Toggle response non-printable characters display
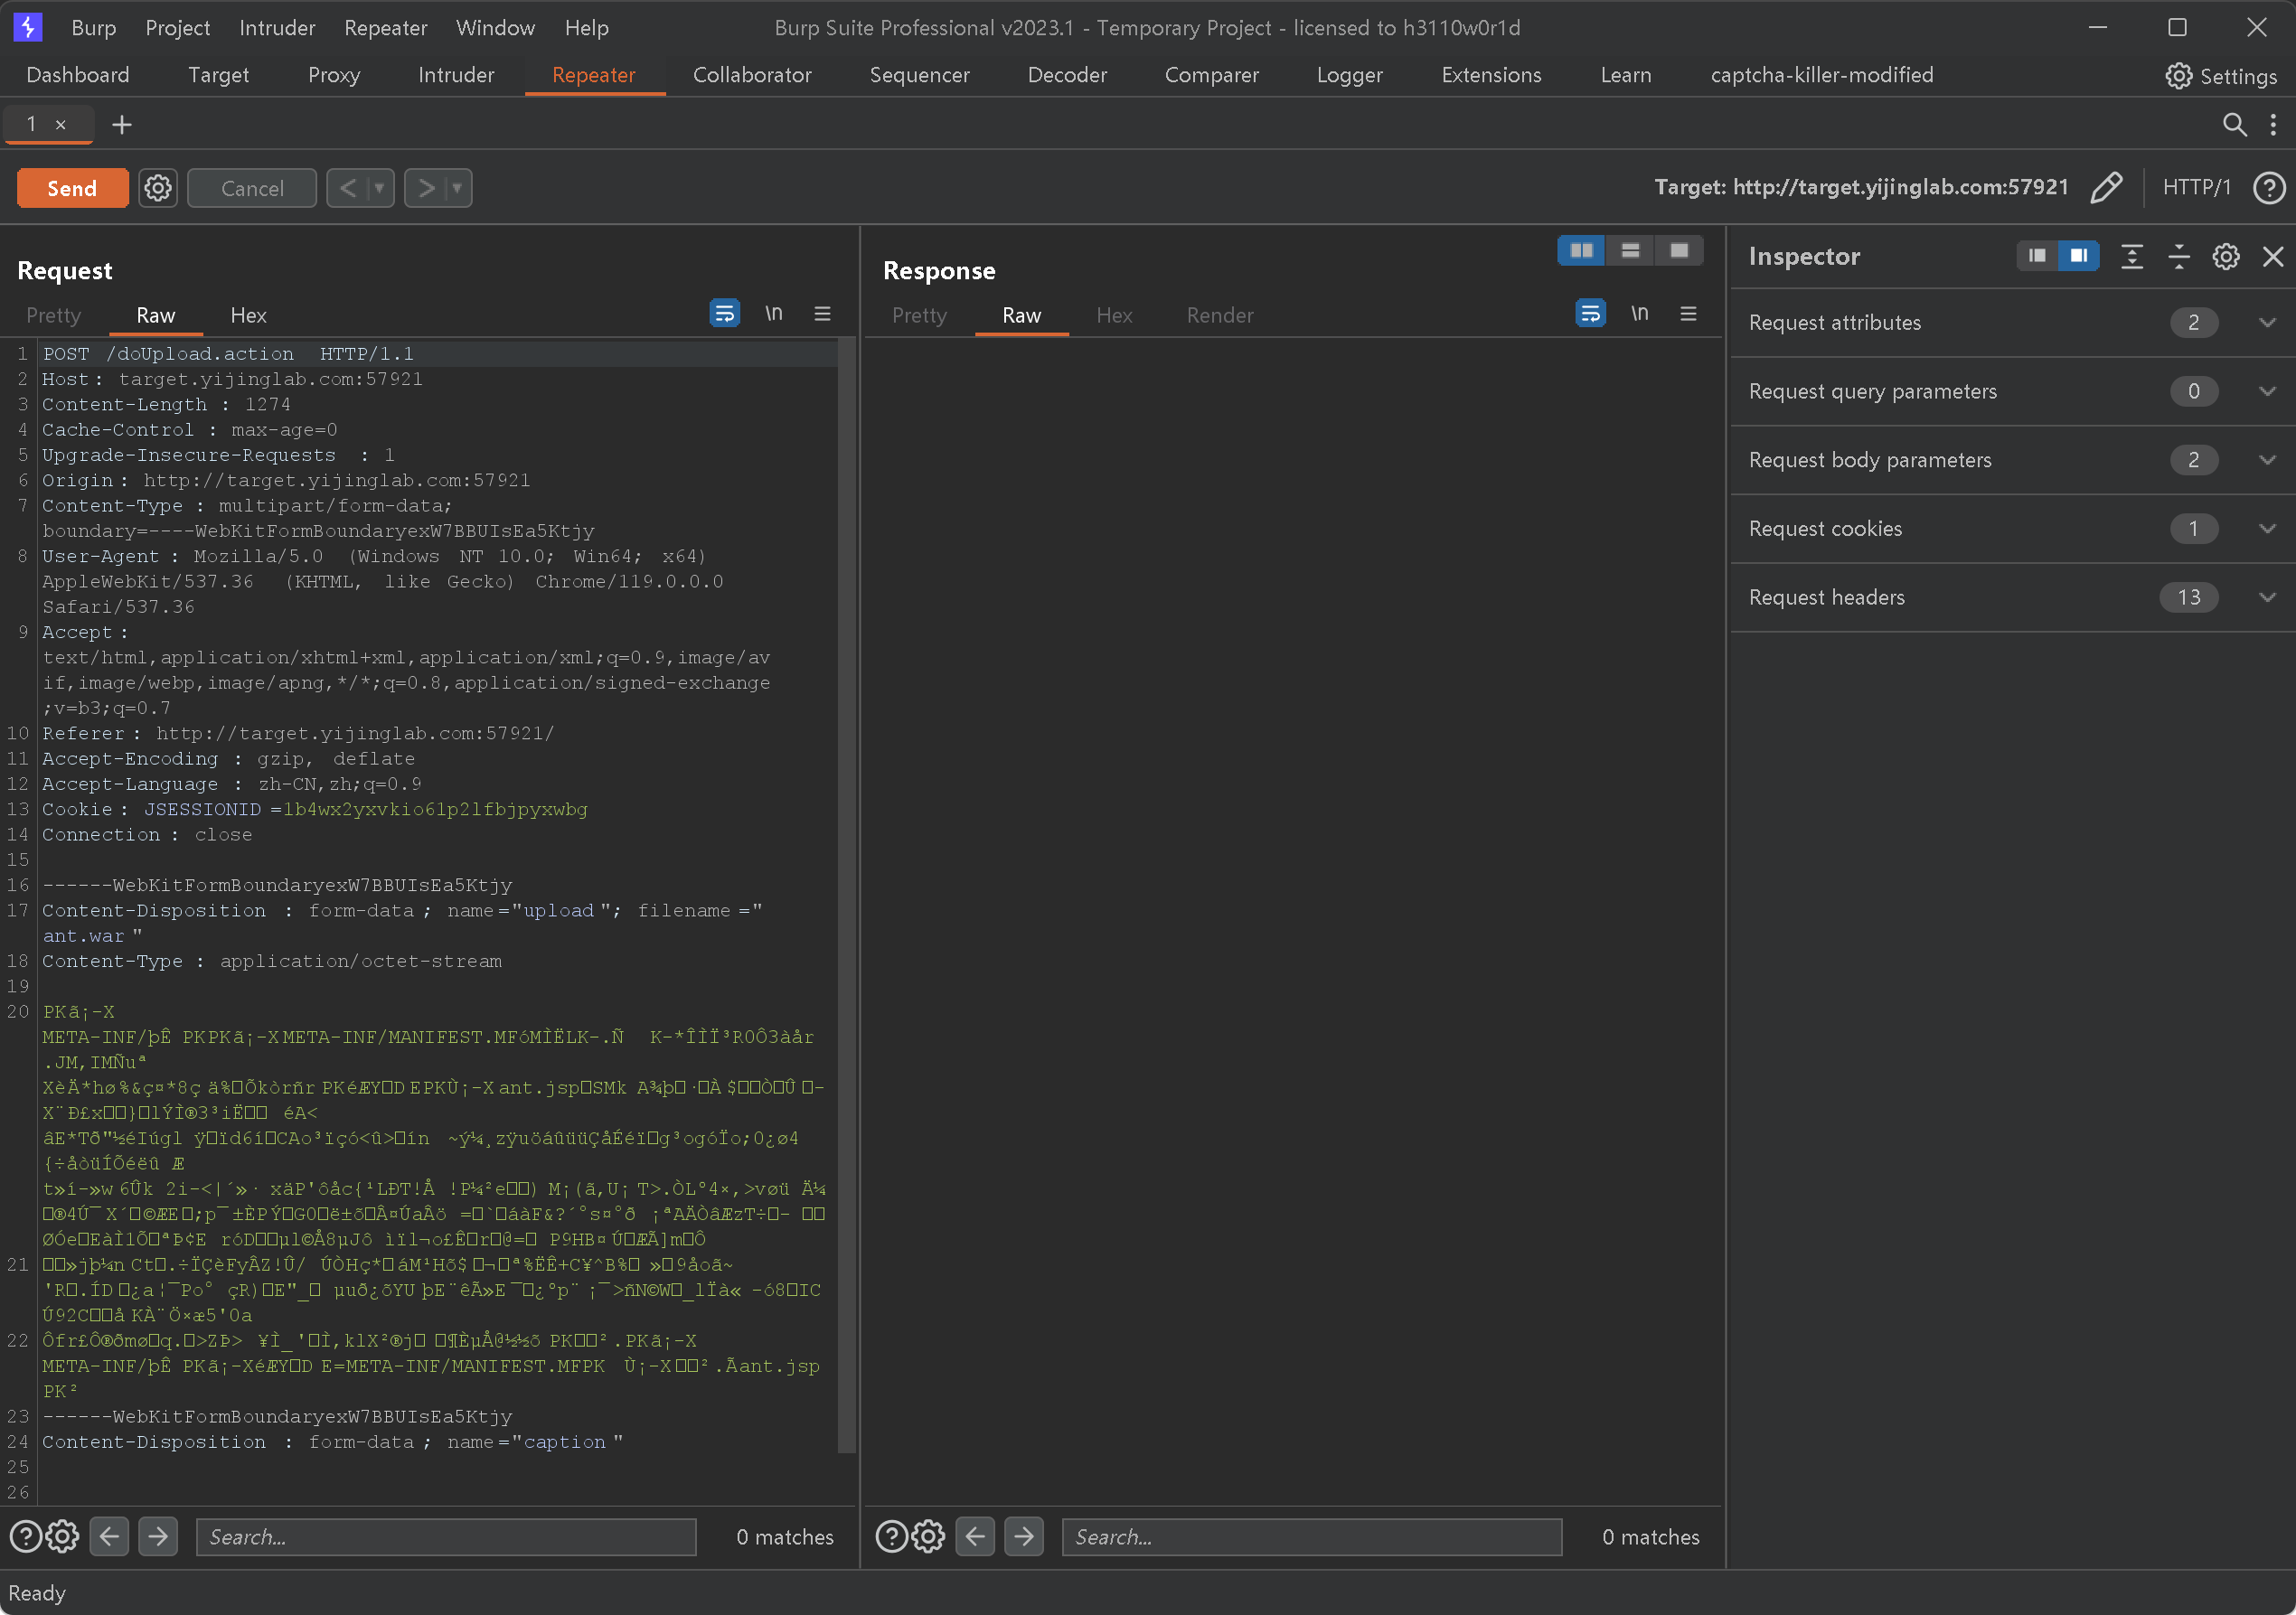Screen dimensions: 2296x1615 pyautogui.click(x=1640, y=314)
